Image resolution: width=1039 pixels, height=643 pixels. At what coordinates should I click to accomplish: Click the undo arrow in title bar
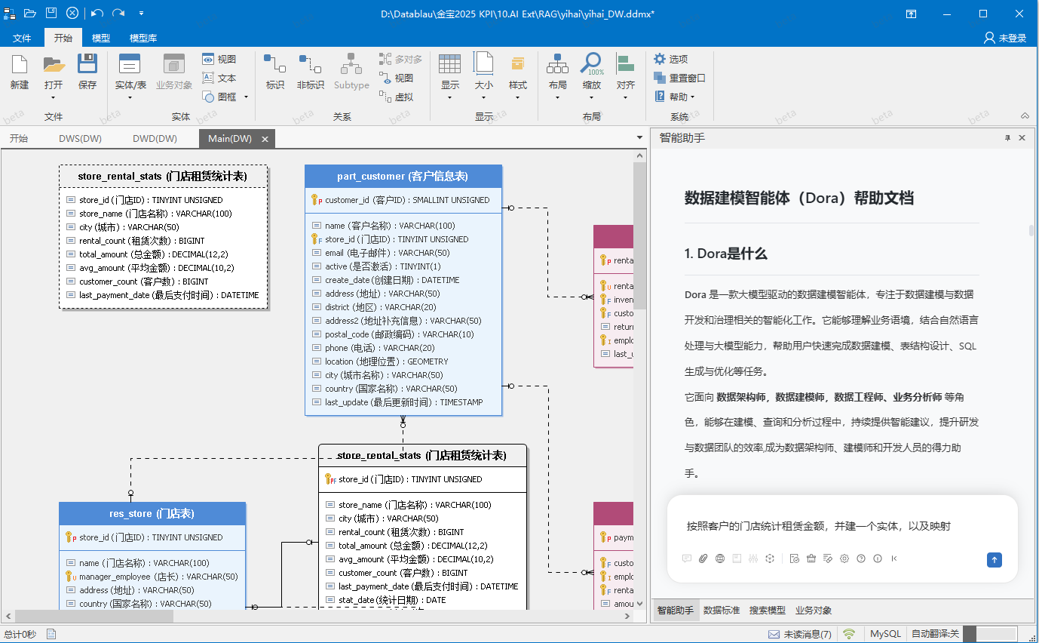pos(97,13)
